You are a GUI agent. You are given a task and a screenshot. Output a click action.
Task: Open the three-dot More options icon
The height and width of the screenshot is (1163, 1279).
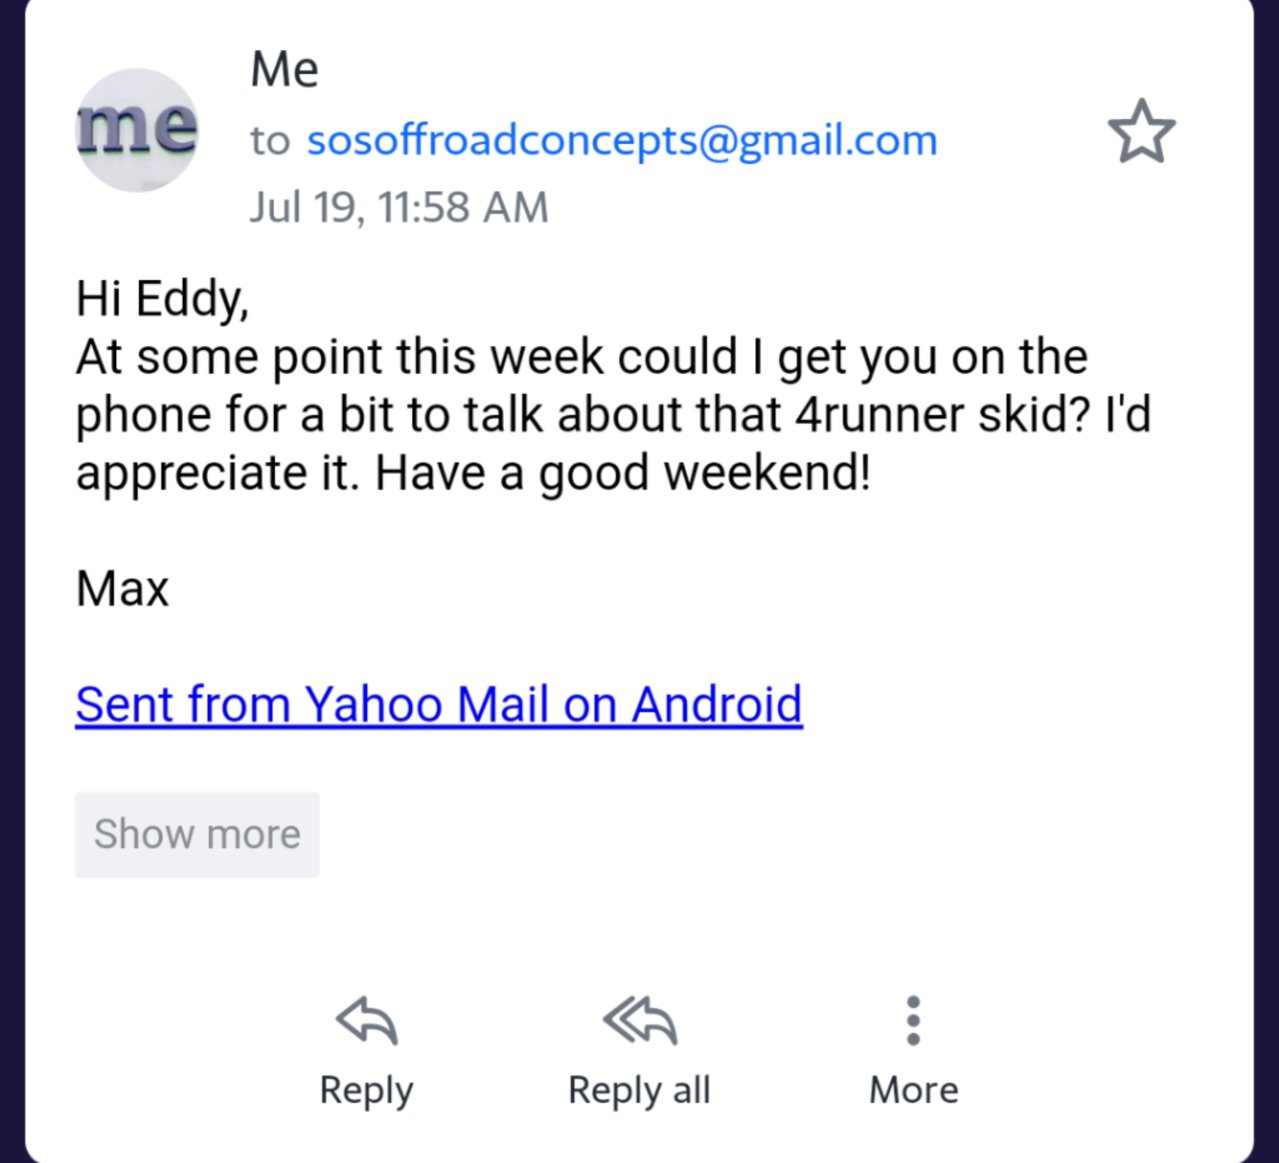(913, 1020)
